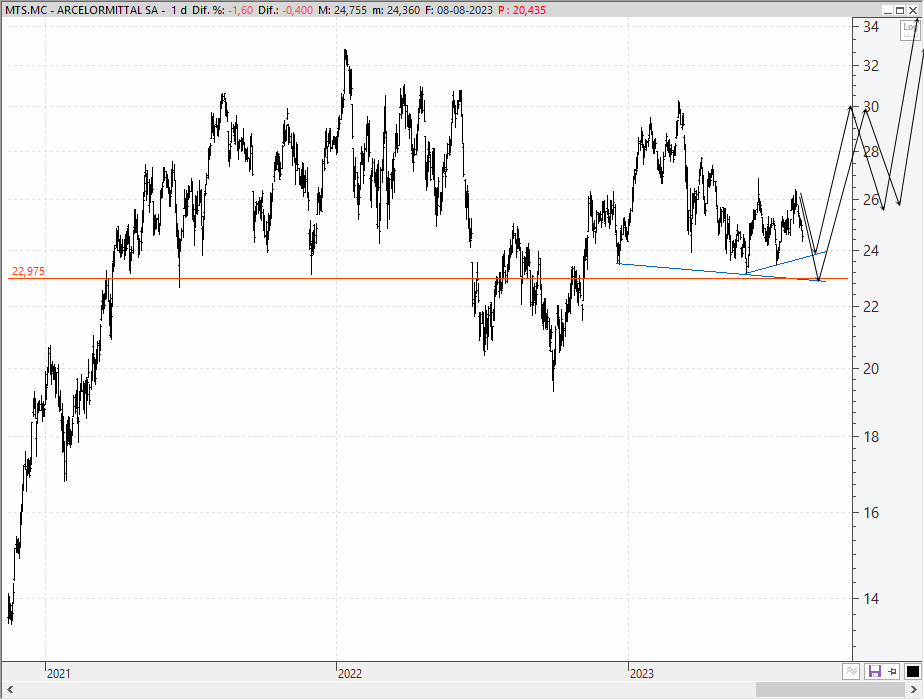Click the scrollbar right arrow
This screenshot has height=700, width=924.
point(914,689)
